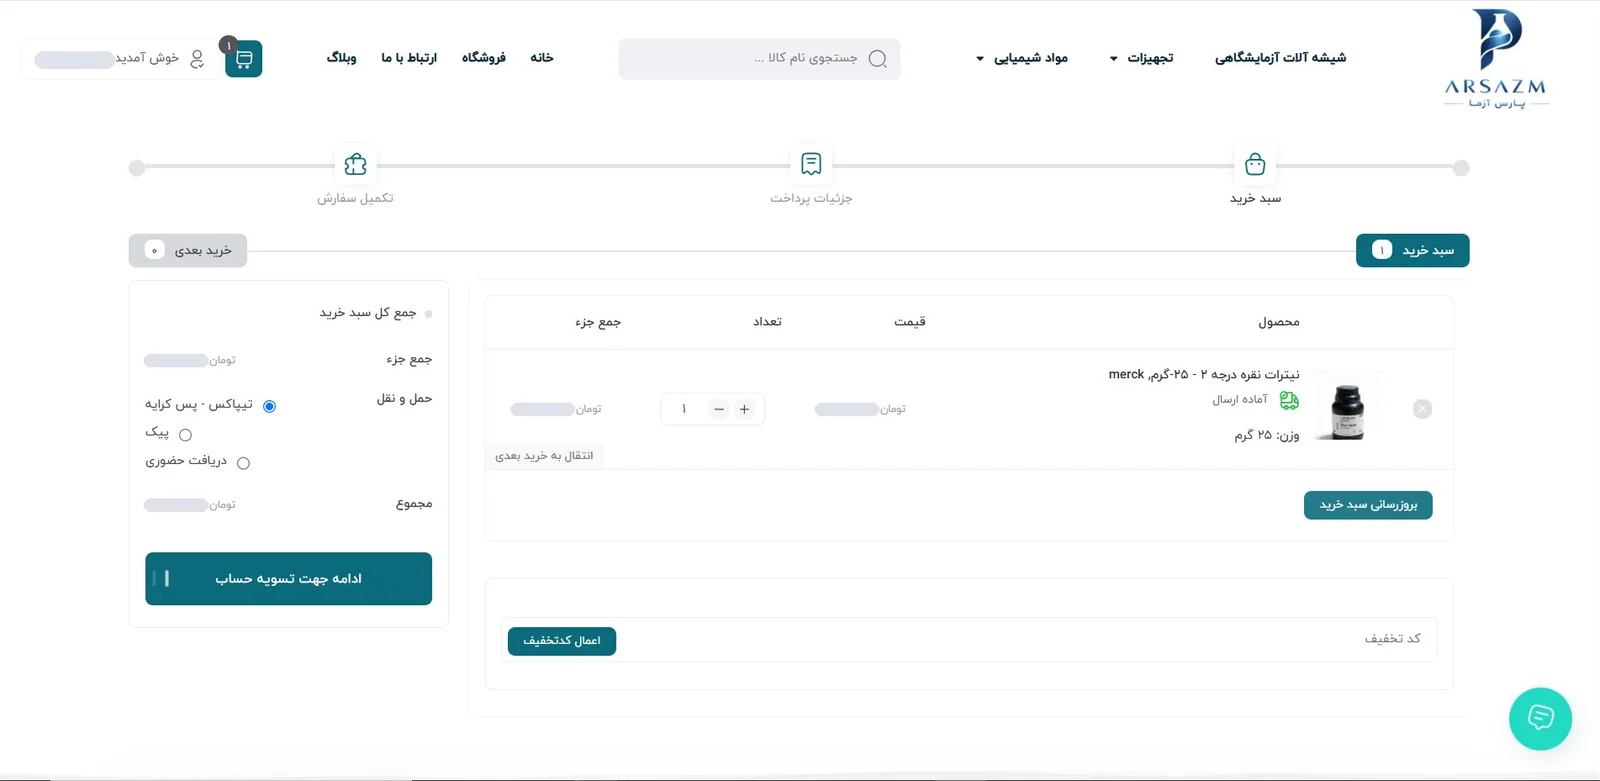Click the search magnifier icon
Screen dimensions: 1600x781
coord(878,59)
